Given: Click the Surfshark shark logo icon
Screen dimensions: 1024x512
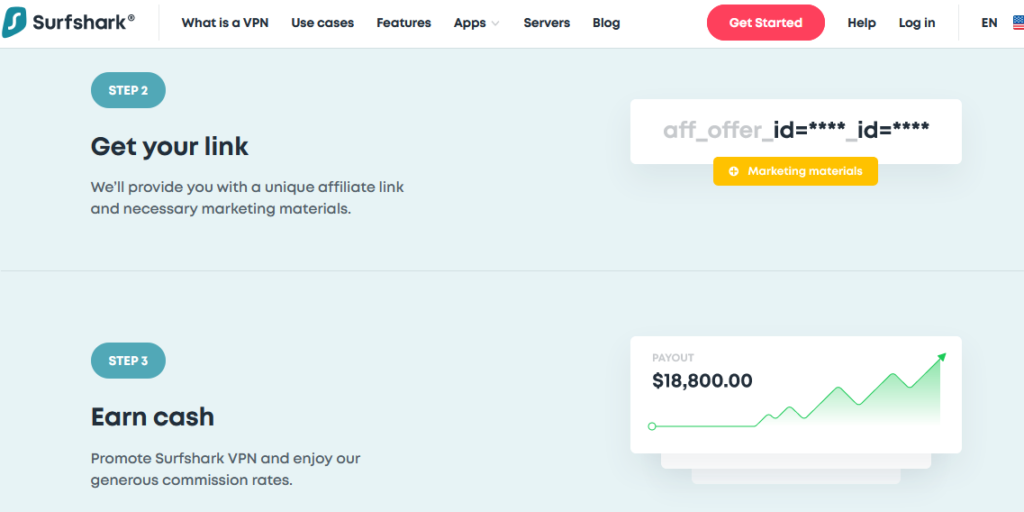Looking at the screenshot, I should pos(14,22).
